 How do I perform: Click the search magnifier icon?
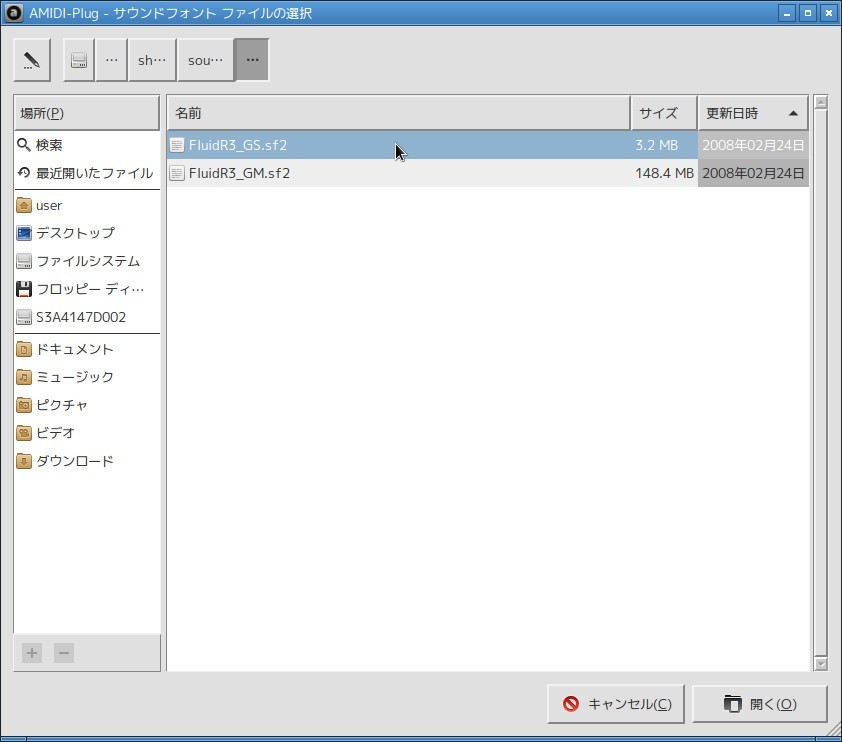(x=24, y=144)
